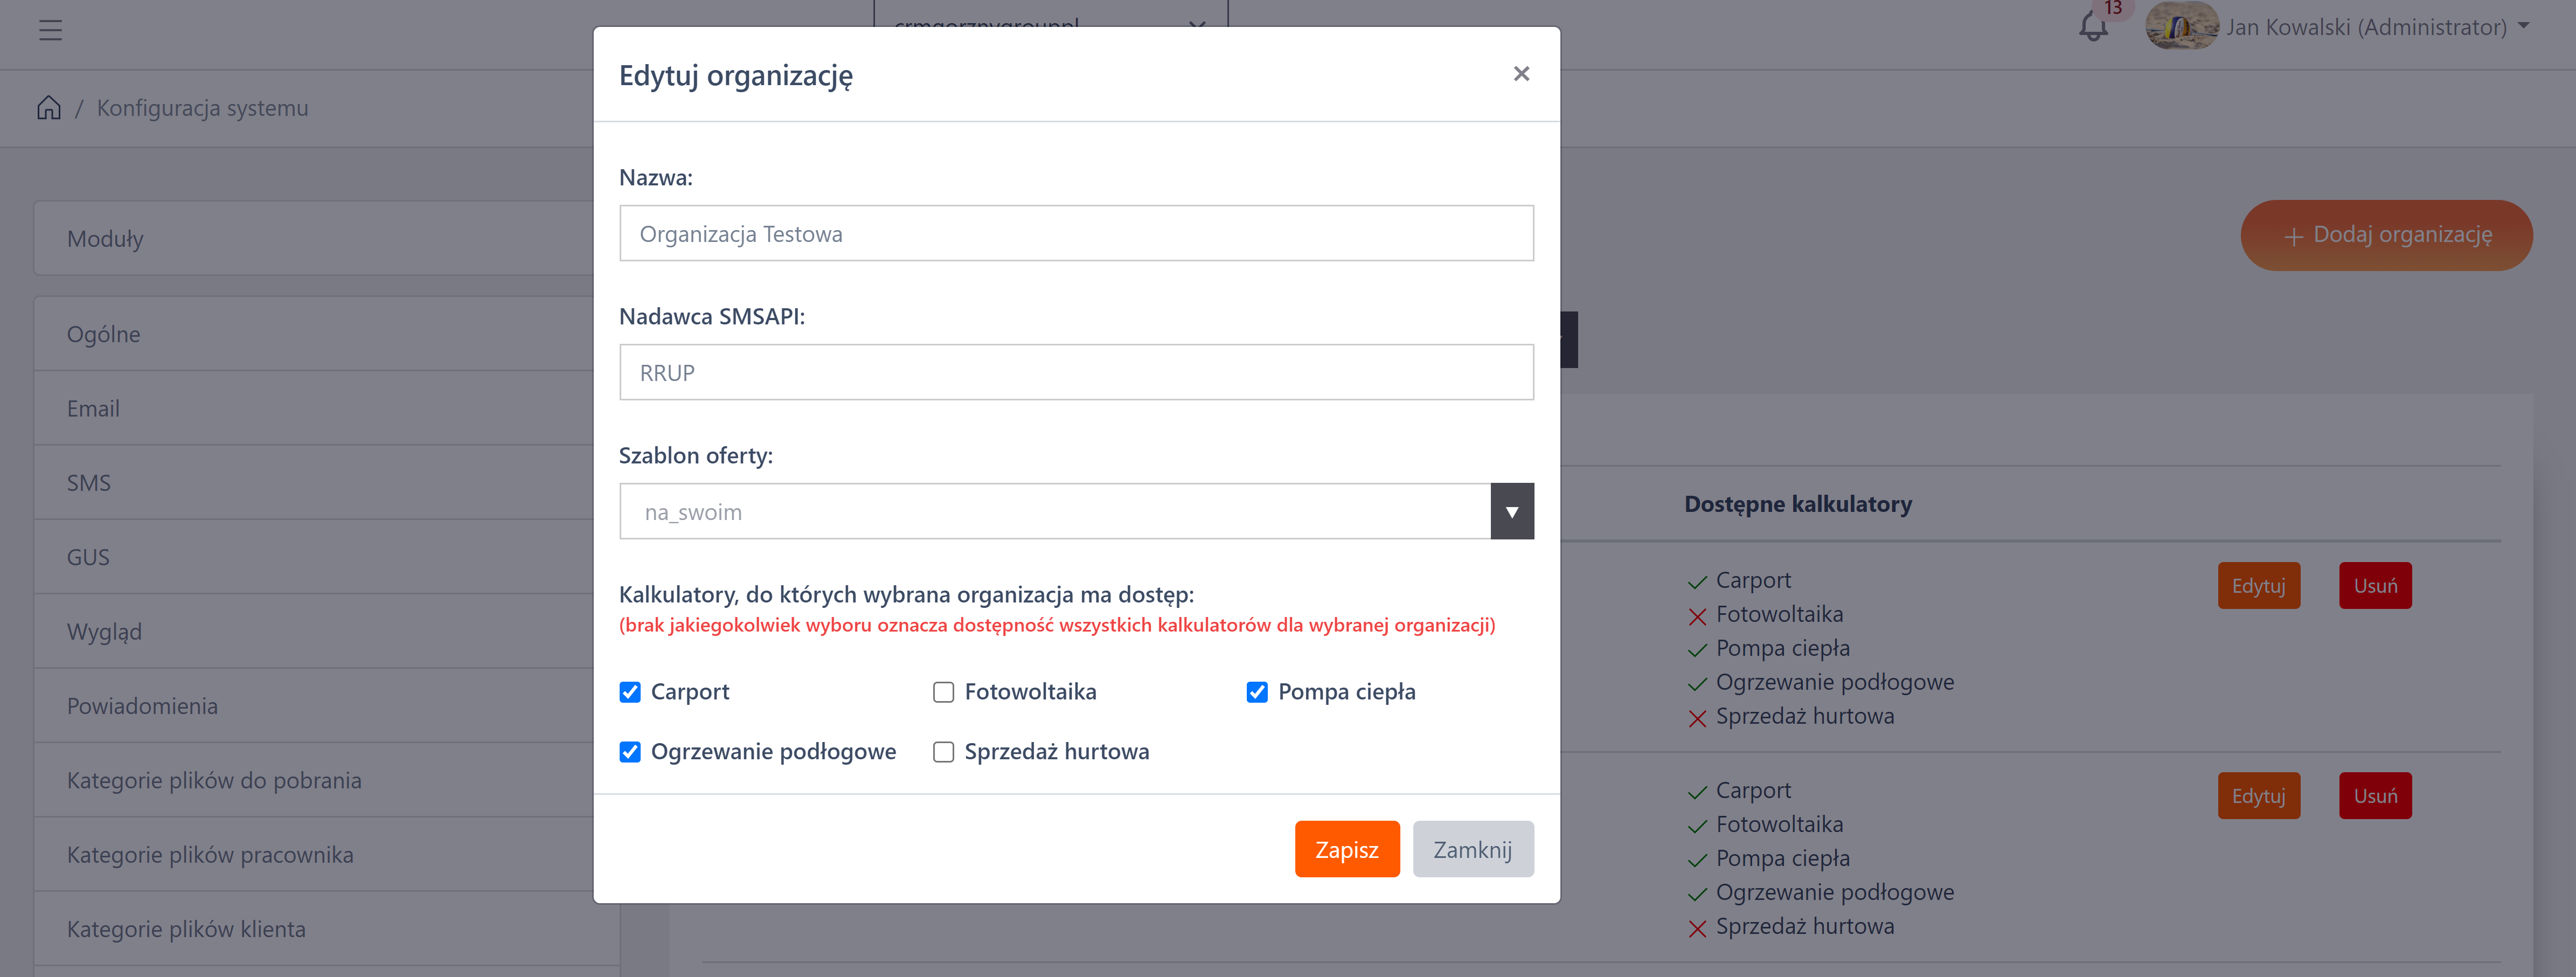
Task: Open the notifications bell
Action: (x=2092, y=26)
